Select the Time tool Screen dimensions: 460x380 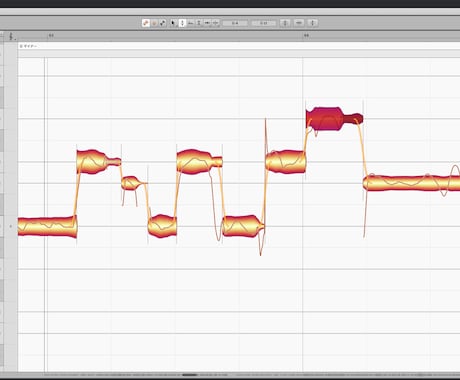pos(207,23)
